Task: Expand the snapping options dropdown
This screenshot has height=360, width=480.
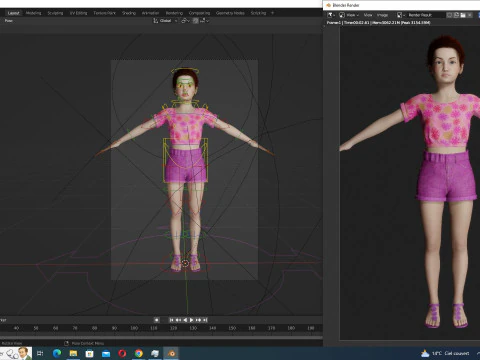Action: pos(204,21)
